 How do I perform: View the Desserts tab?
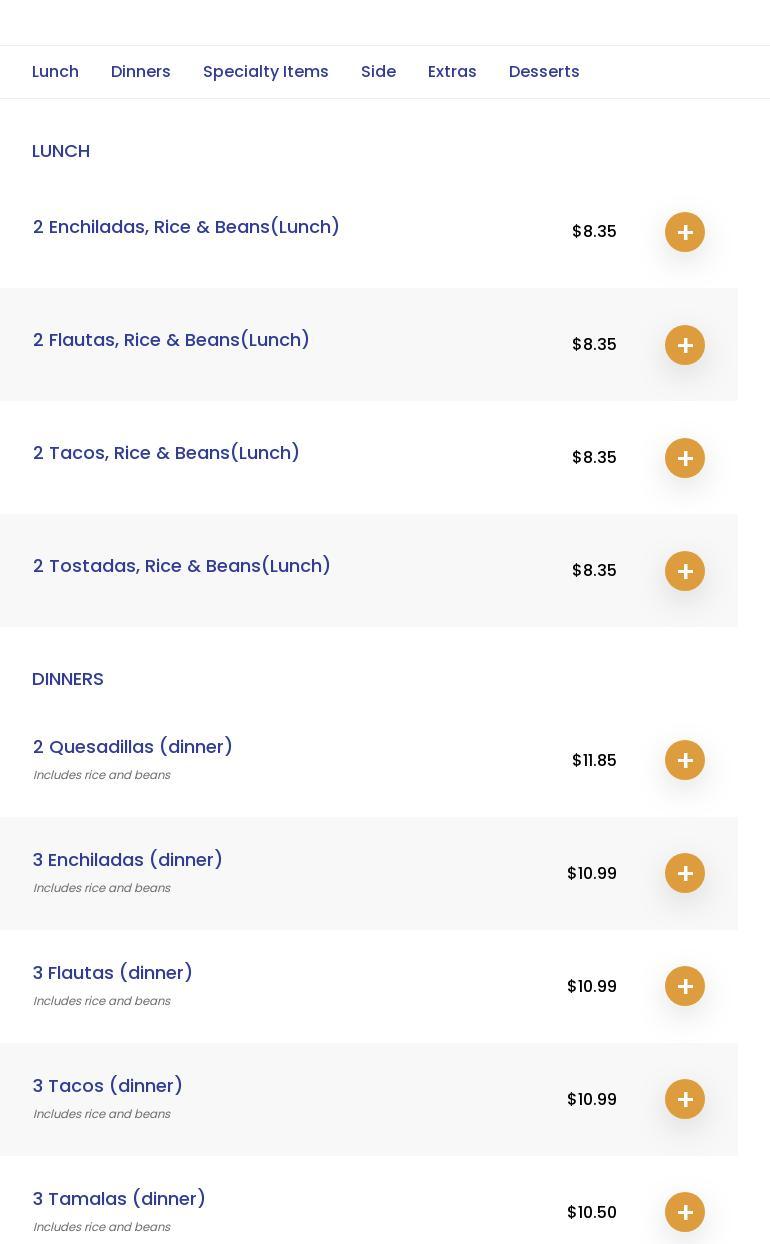[x=544, y=72]
